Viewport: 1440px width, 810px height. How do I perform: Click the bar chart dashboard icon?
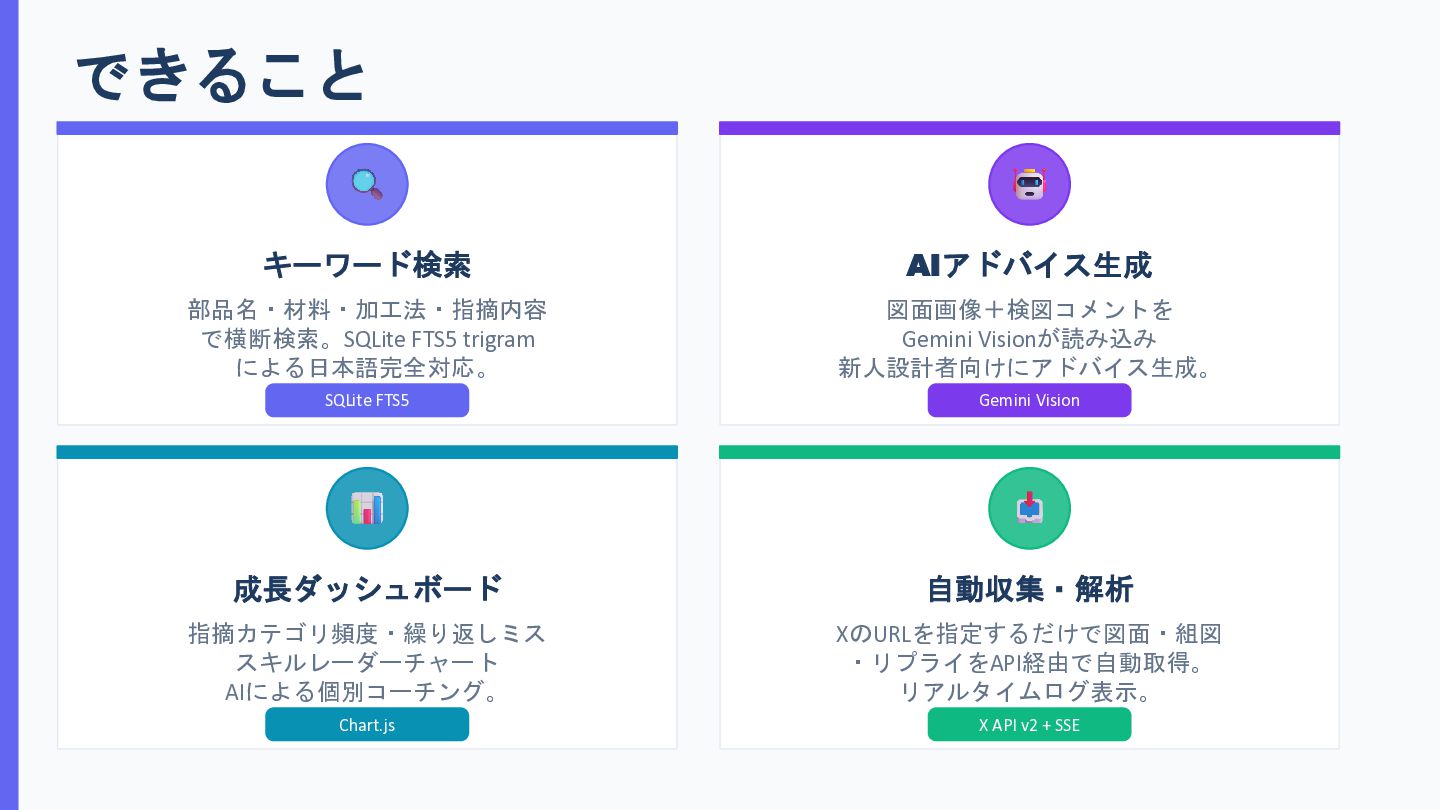[x=367, y=508]
